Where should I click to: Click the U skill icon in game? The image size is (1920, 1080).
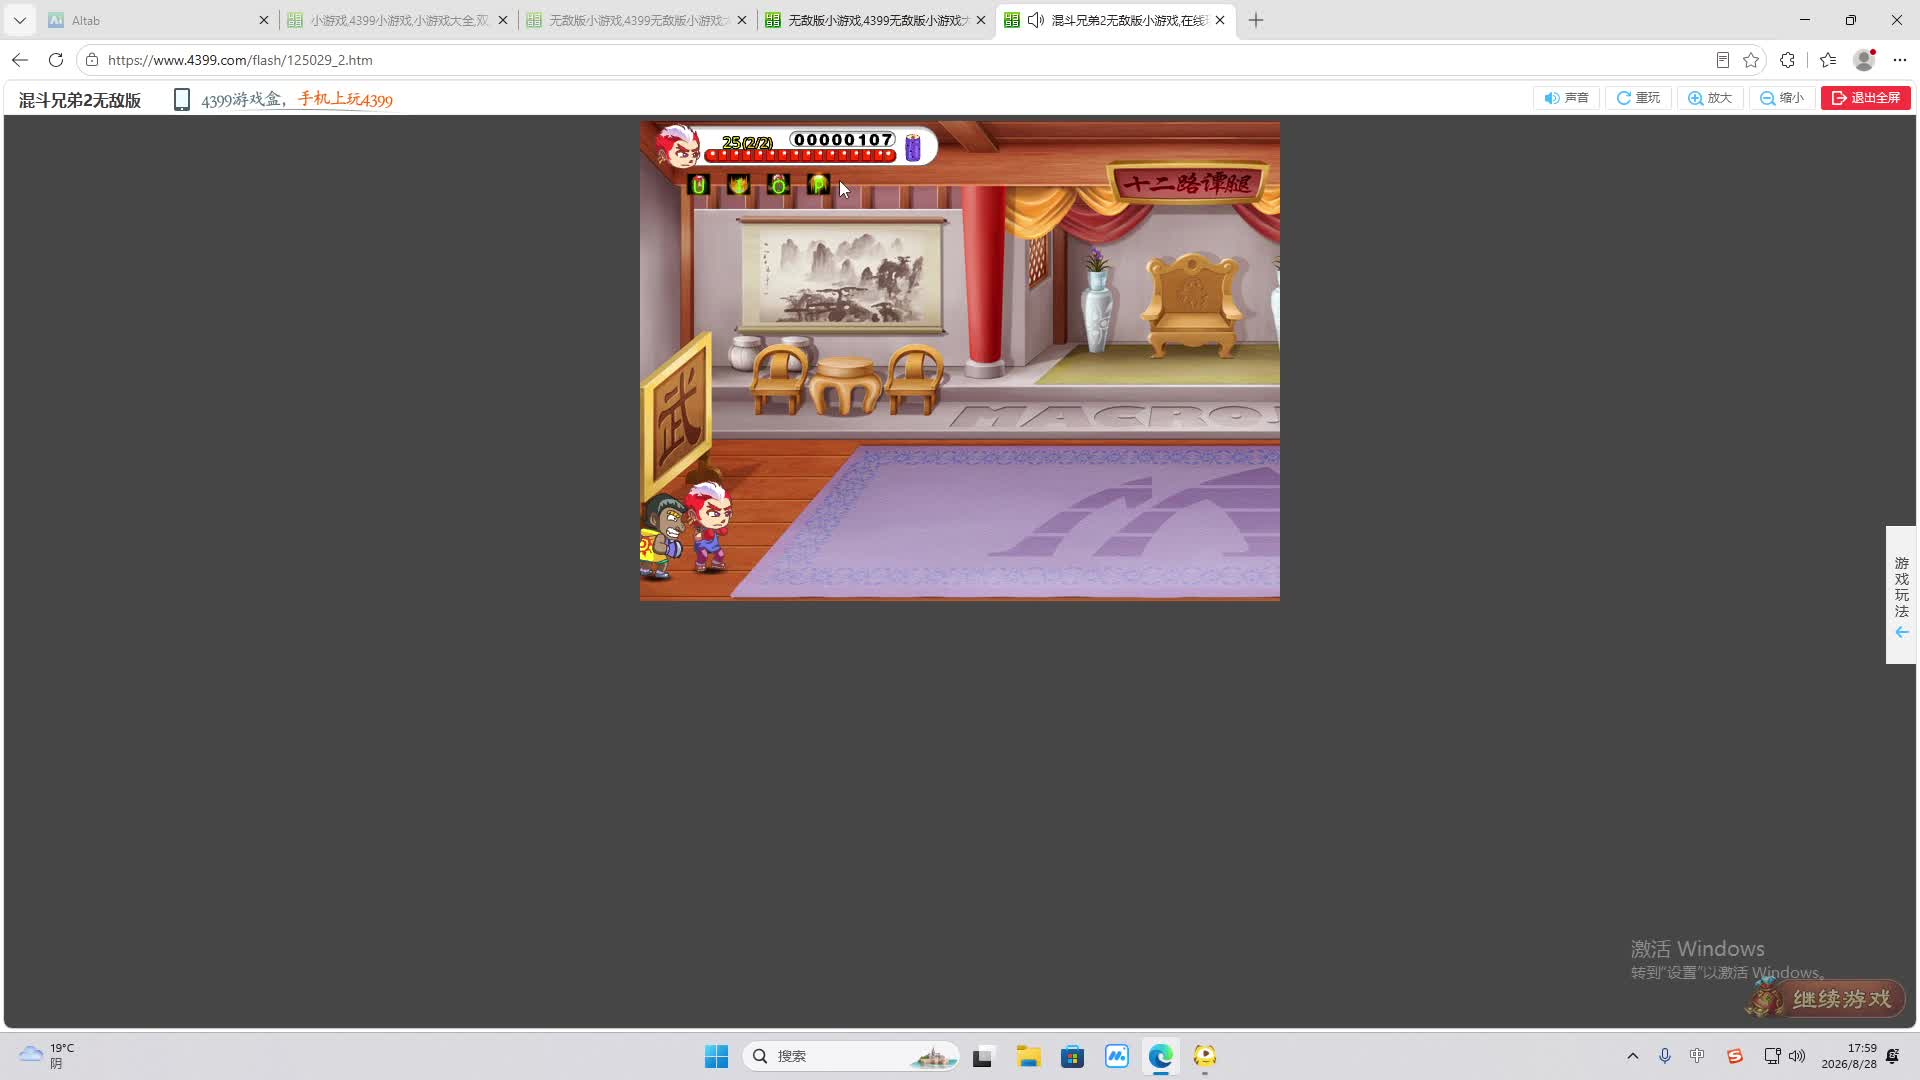click(699, 185)
